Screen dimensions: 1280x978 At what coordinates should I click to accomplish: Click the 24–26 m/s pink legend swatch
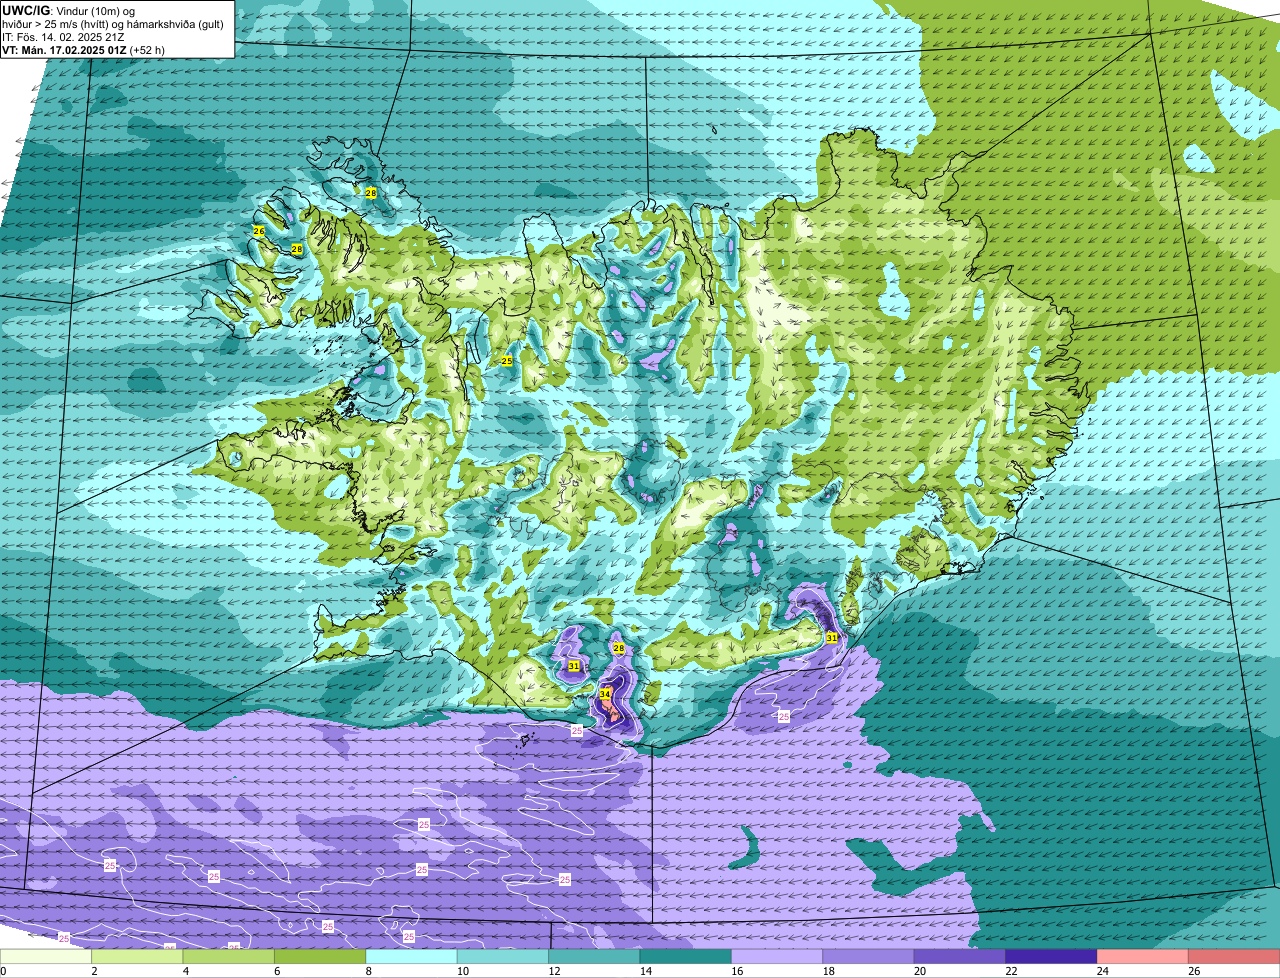coord(1144,957)
